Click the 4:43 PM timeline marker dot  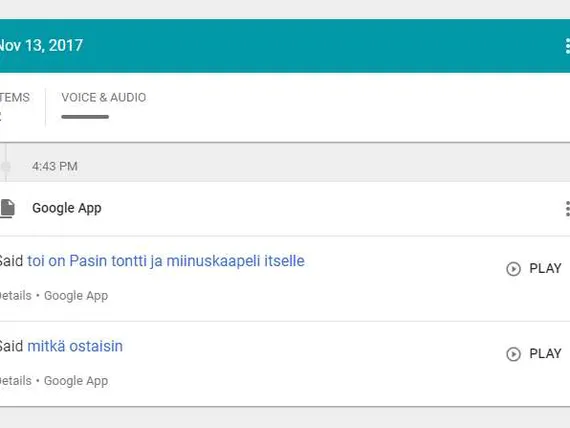pos(5,166)
